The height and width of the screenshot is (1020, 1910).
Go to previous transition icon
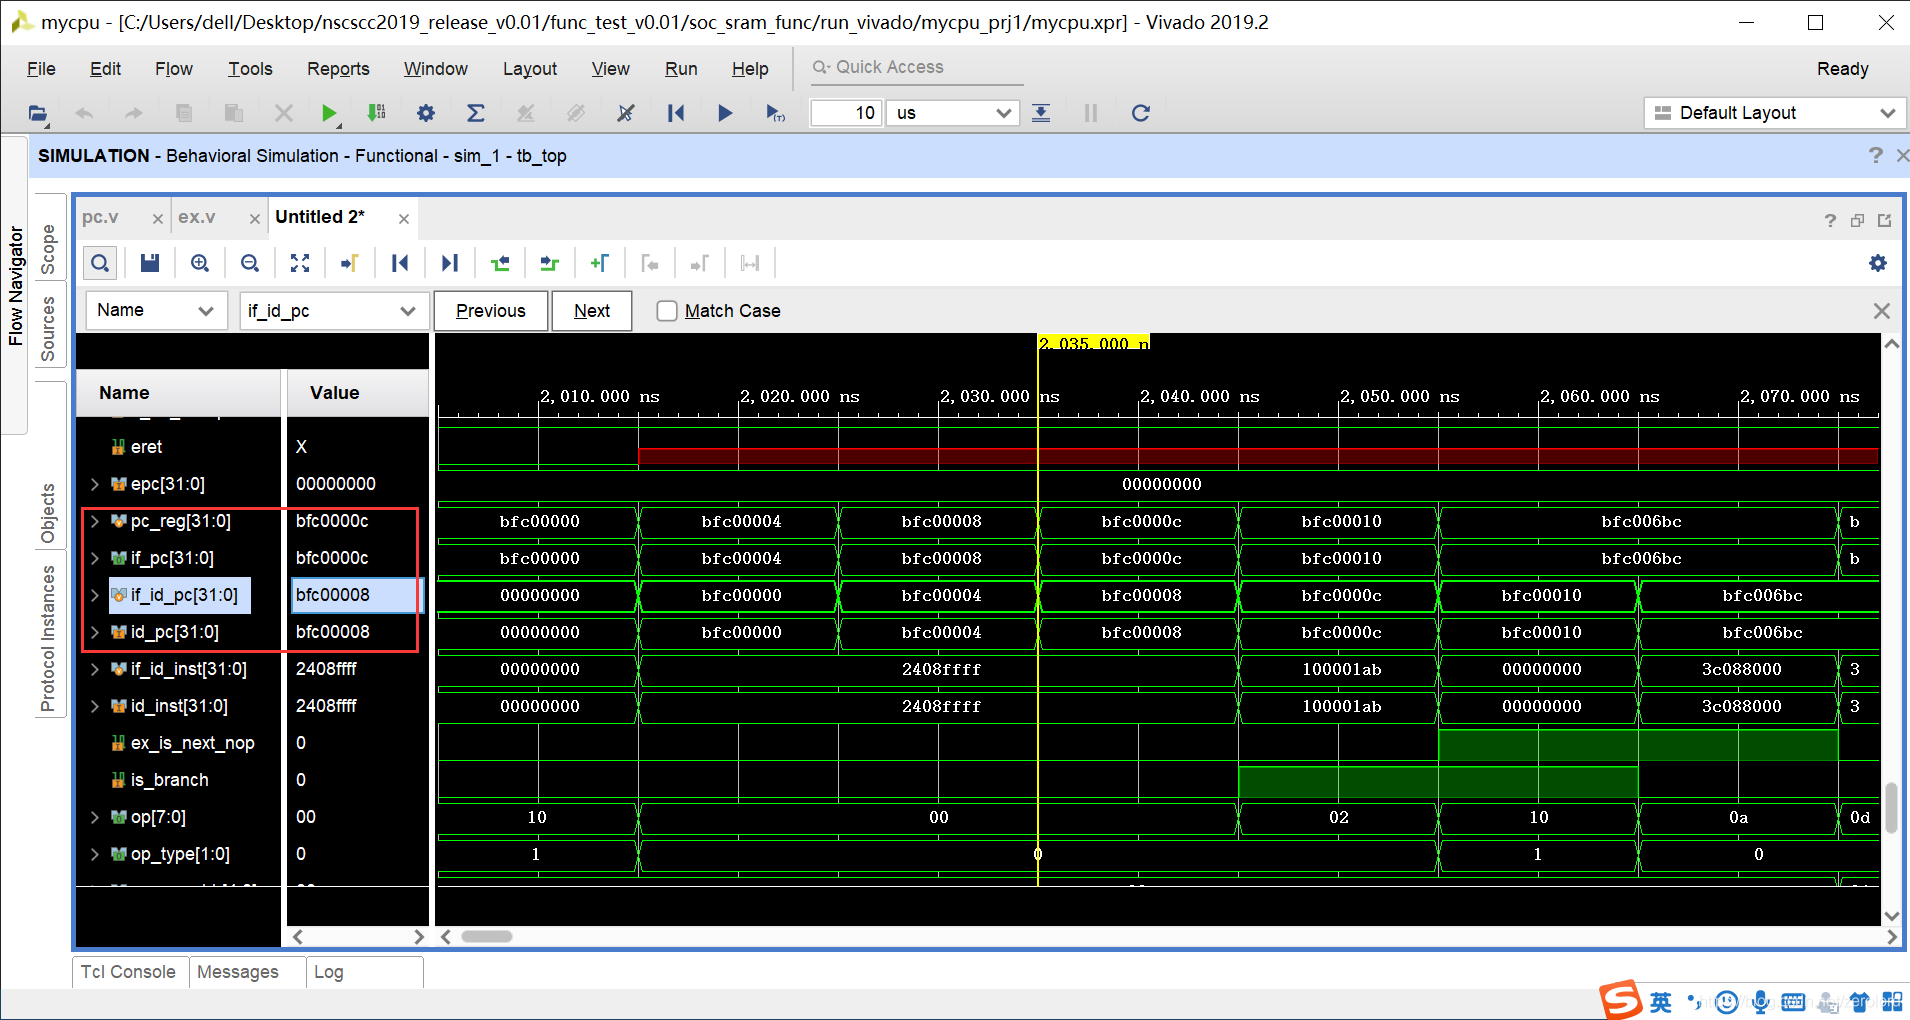(500, 263)
